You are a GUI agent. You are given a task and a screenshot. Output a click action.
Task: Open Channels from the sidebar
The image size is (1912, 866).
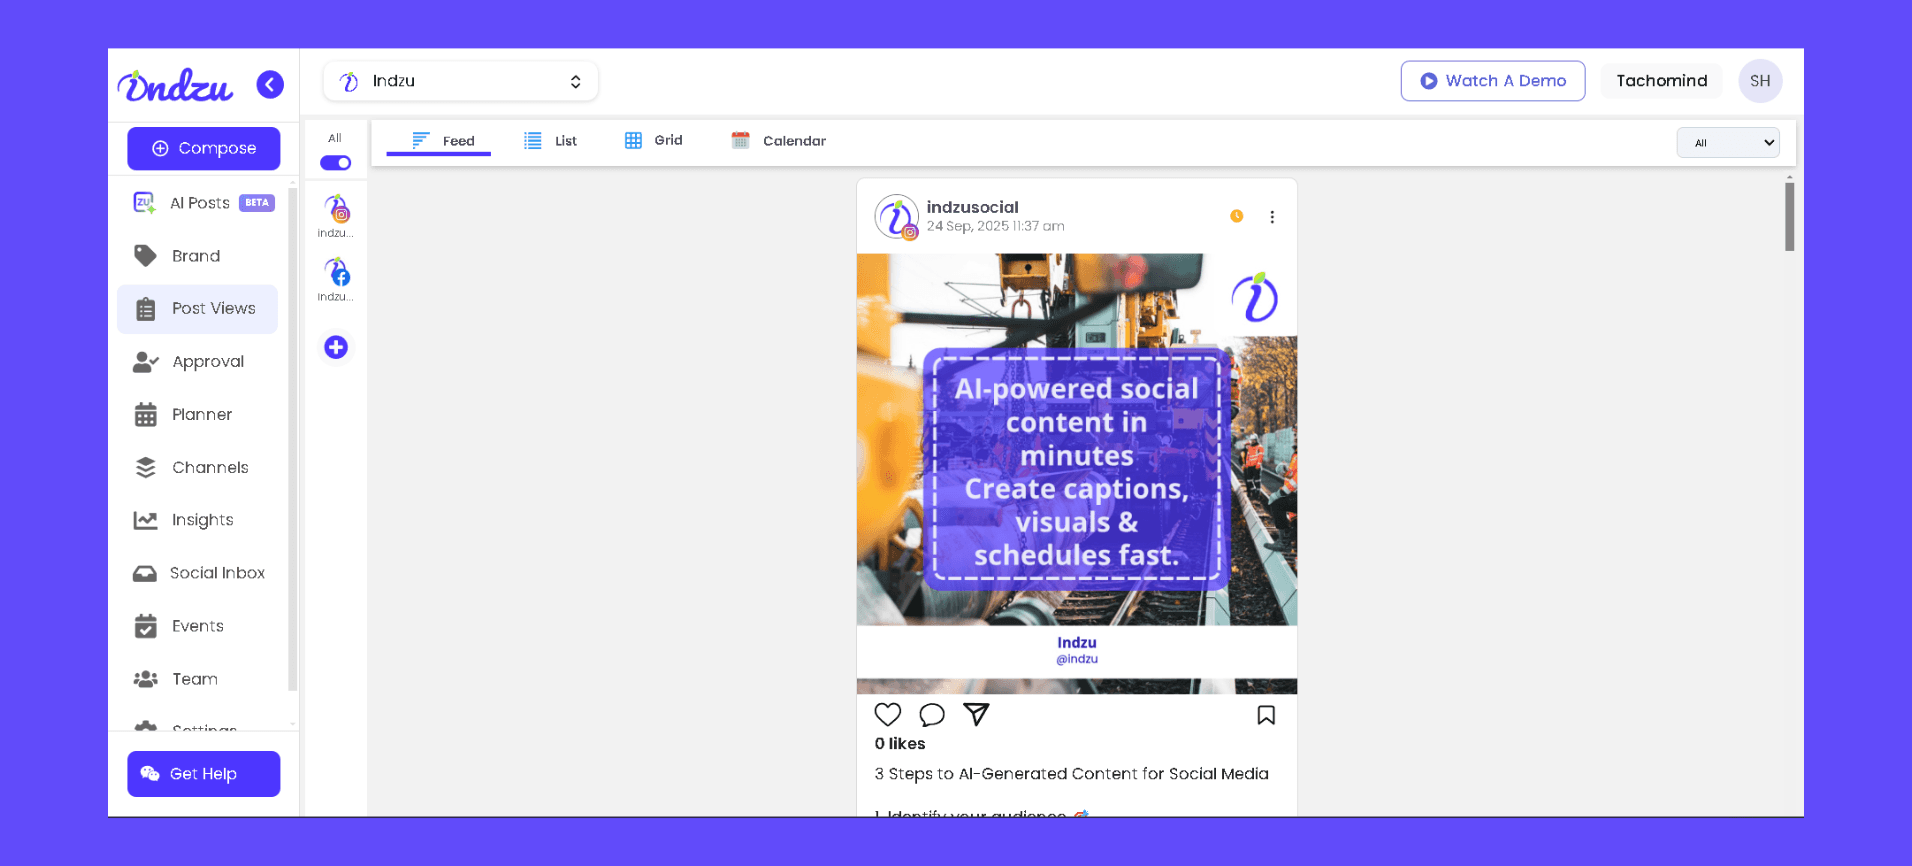[196, 467]
